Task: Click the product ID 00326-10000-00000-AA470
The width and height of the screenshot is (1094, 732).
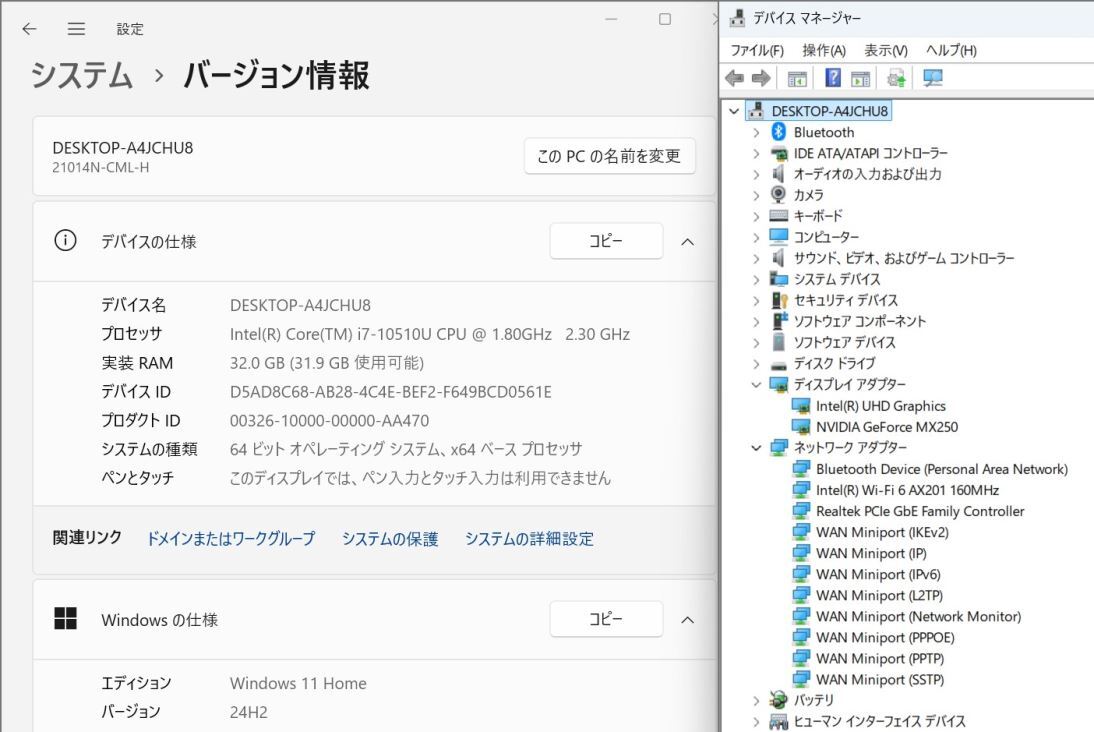Action: pos(329,421)
